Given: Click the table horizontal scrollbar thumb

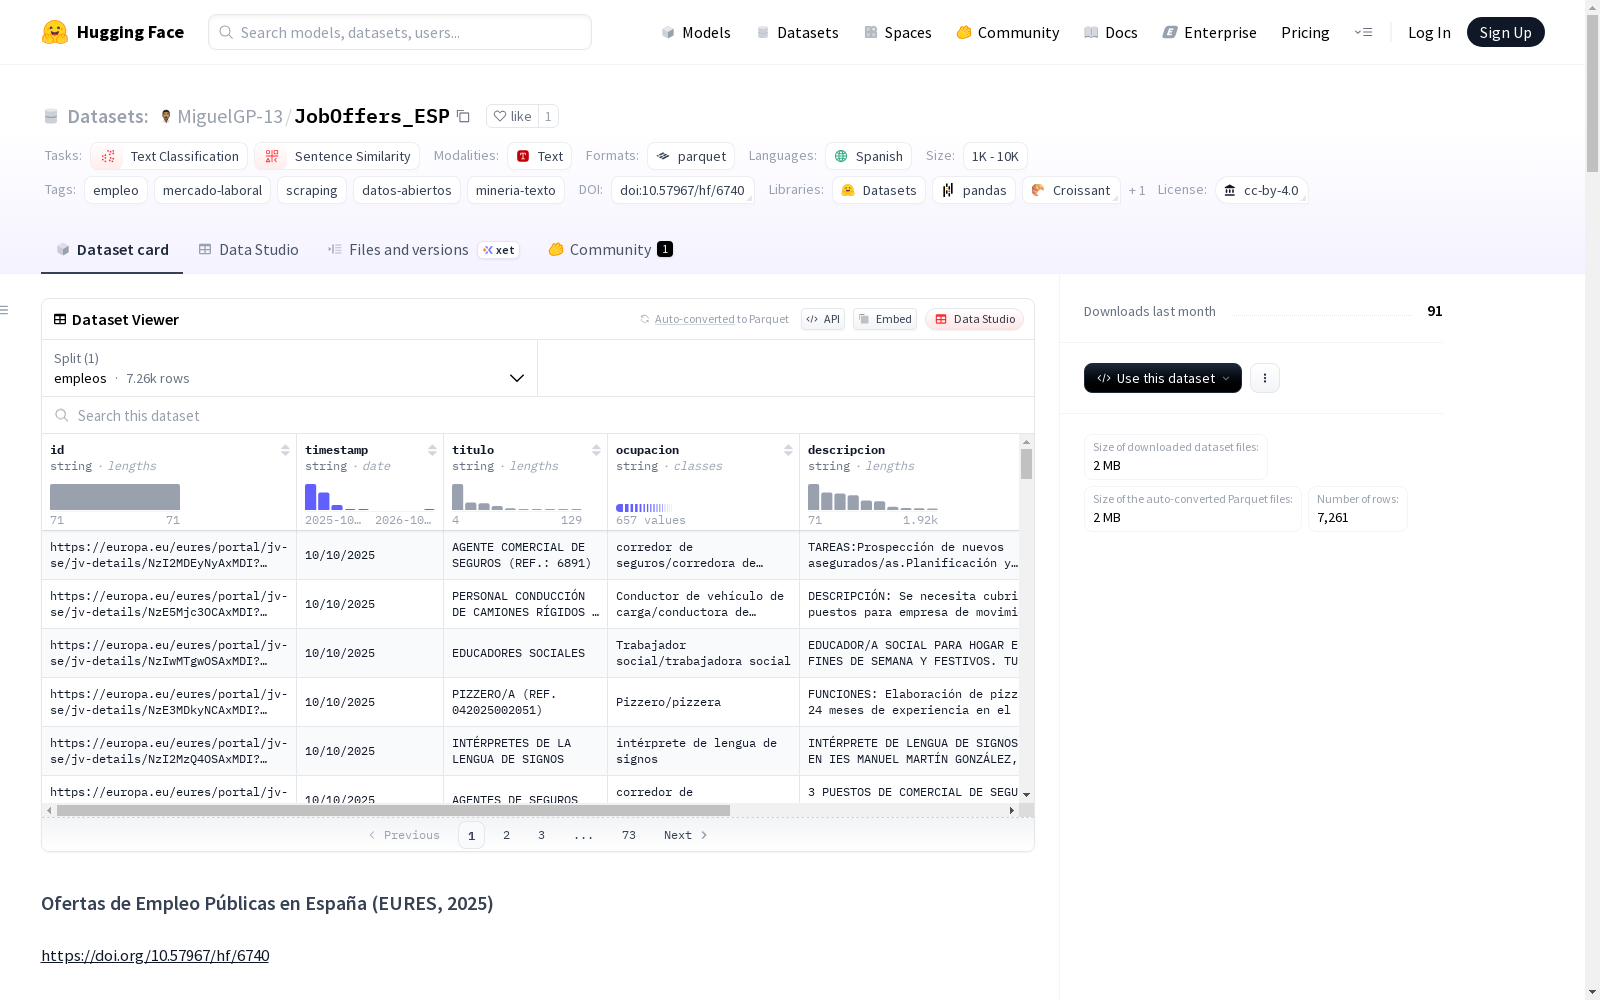Looking at the screenshot, I should pos(393,810).
